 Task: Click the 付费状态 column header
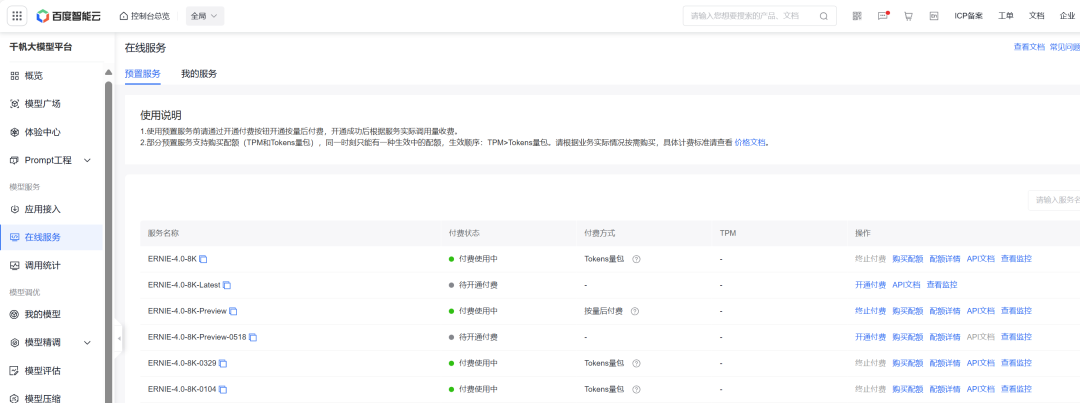(464, 234)
